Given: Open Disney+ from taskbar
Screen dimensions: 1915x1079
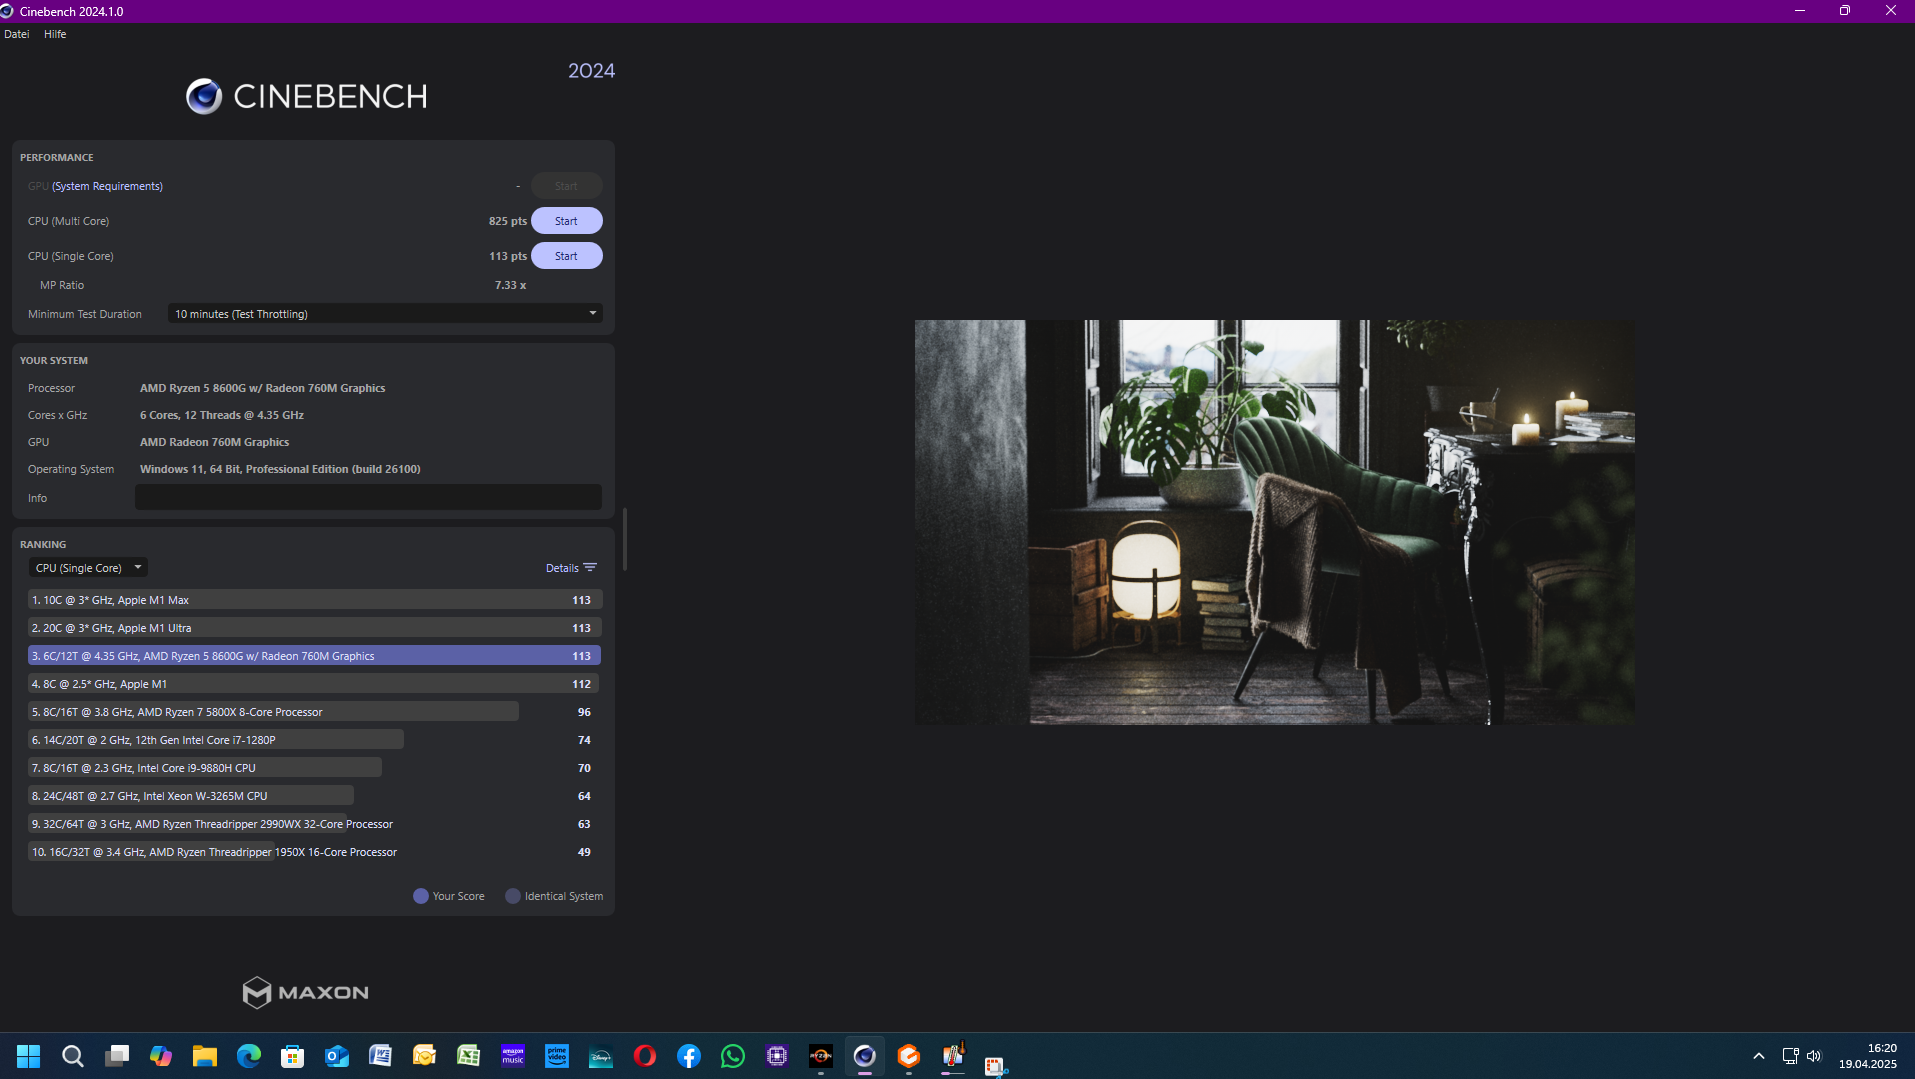Looking at the screenshot, I should pos(601,1056).
